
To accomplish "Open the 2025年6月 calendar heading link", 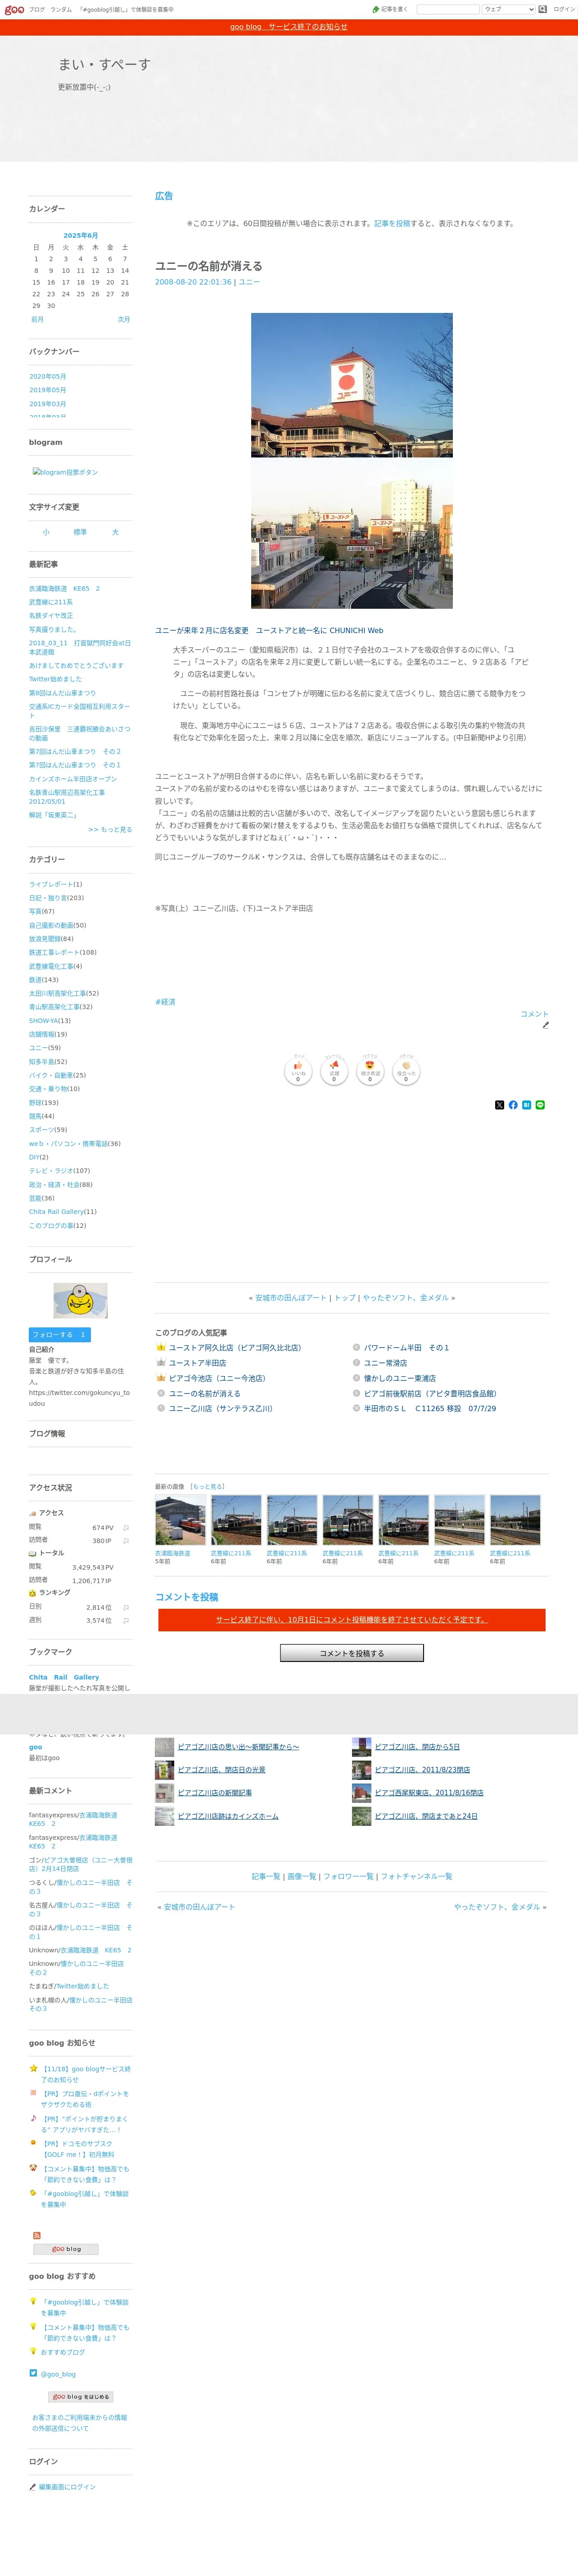I will 81,236.
